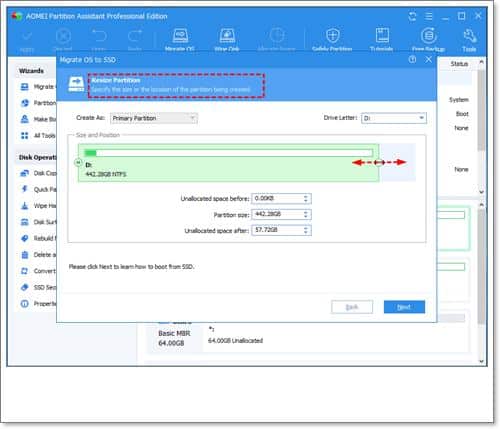This screenshot has height=429, width=500.
Task: Click the SSD Secure Erase icon
Action: pyautogui.click(x=25, y=287)
